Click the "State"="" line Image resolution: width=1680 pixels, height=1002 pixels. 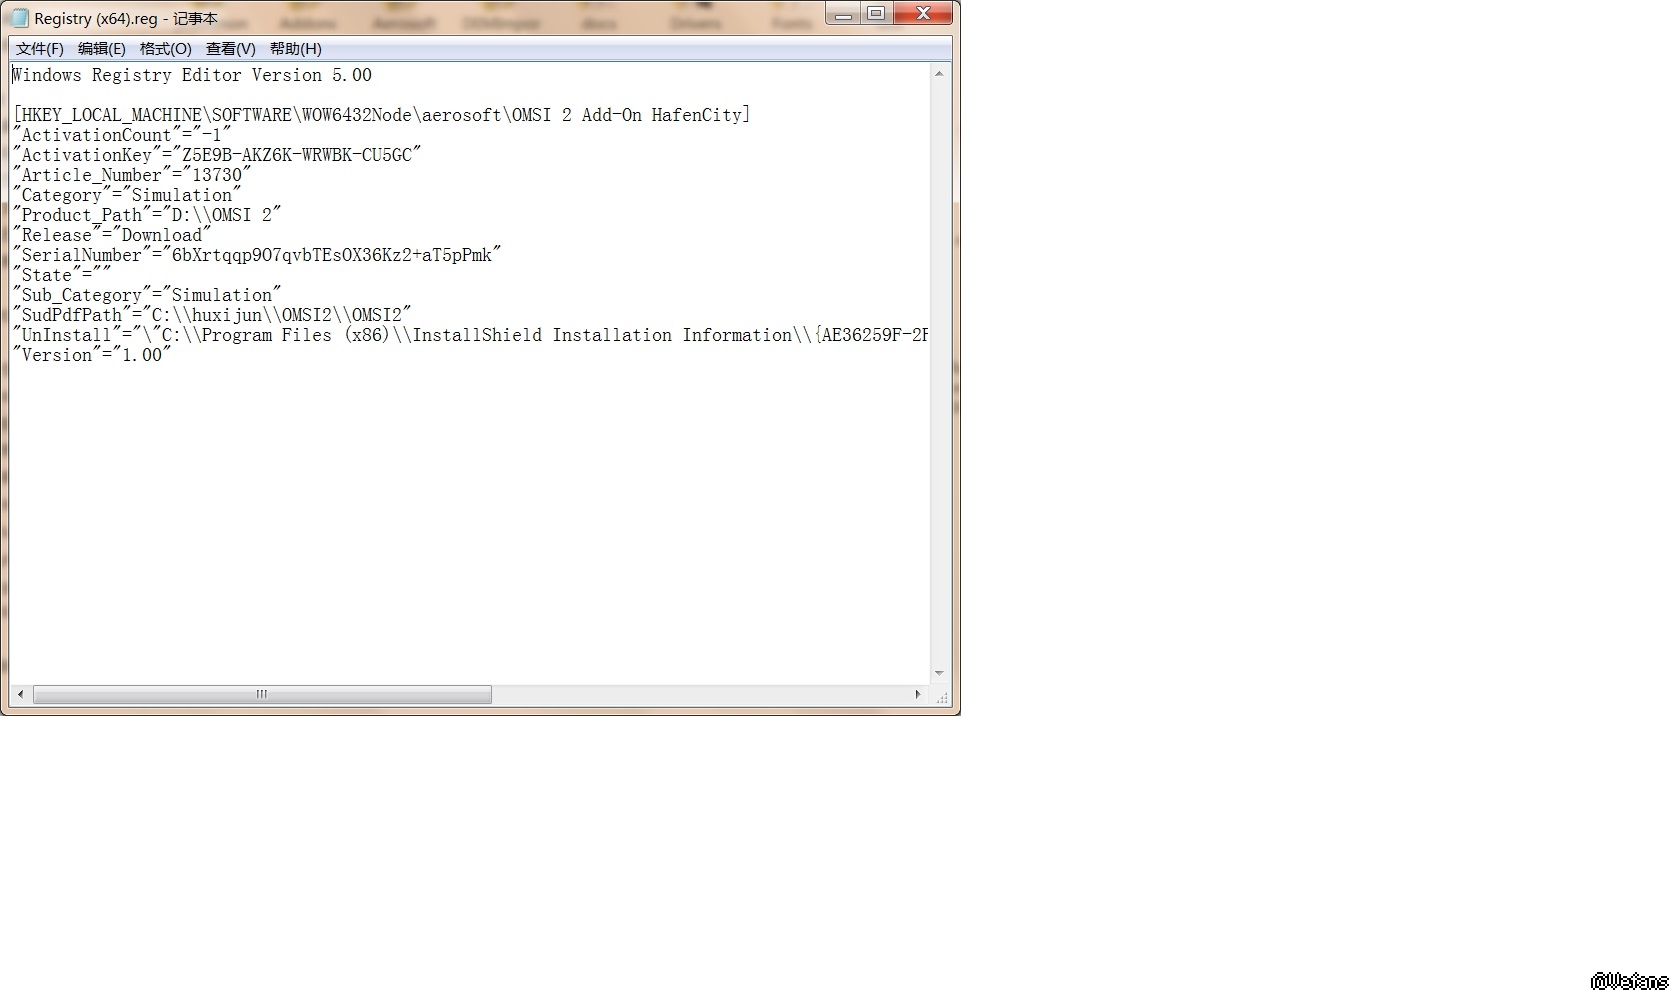click(x=62, y=275)
